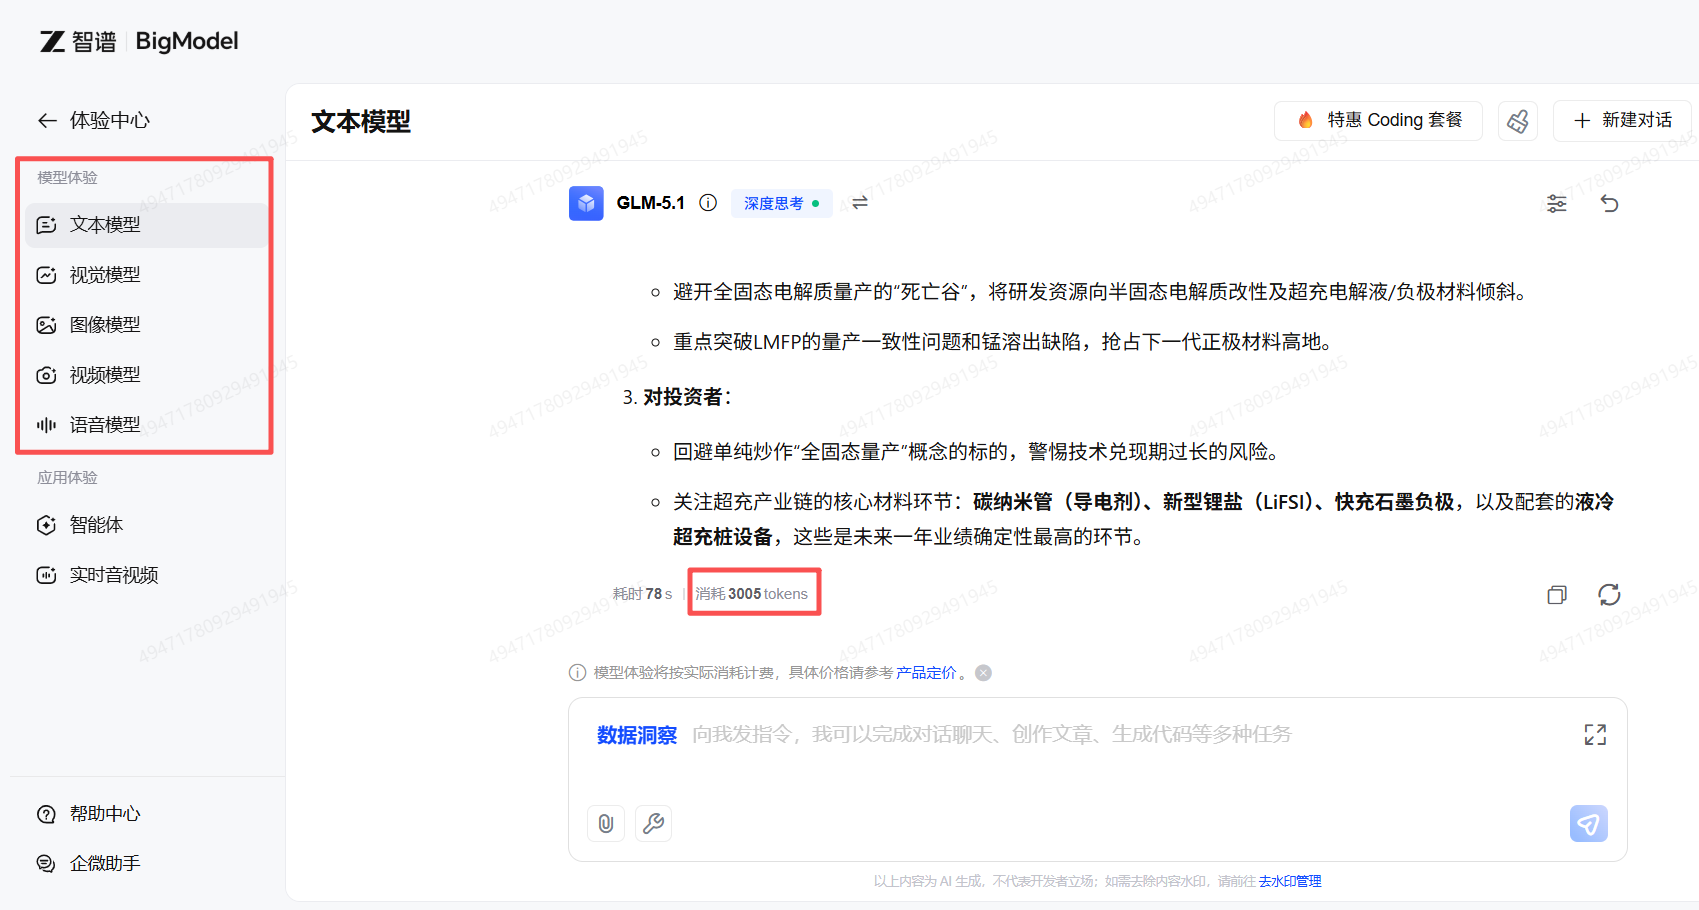Screen dimensions: 1699x910
Task: Click the undo arrow icon
Action: (x=1609, y=204)
